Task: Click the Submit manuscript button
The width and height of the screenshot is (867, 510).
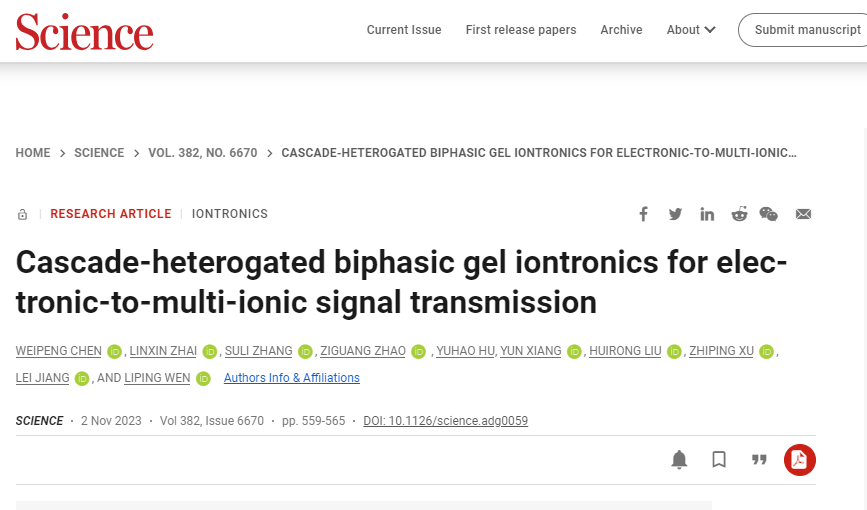Action: tap(807, 30)
